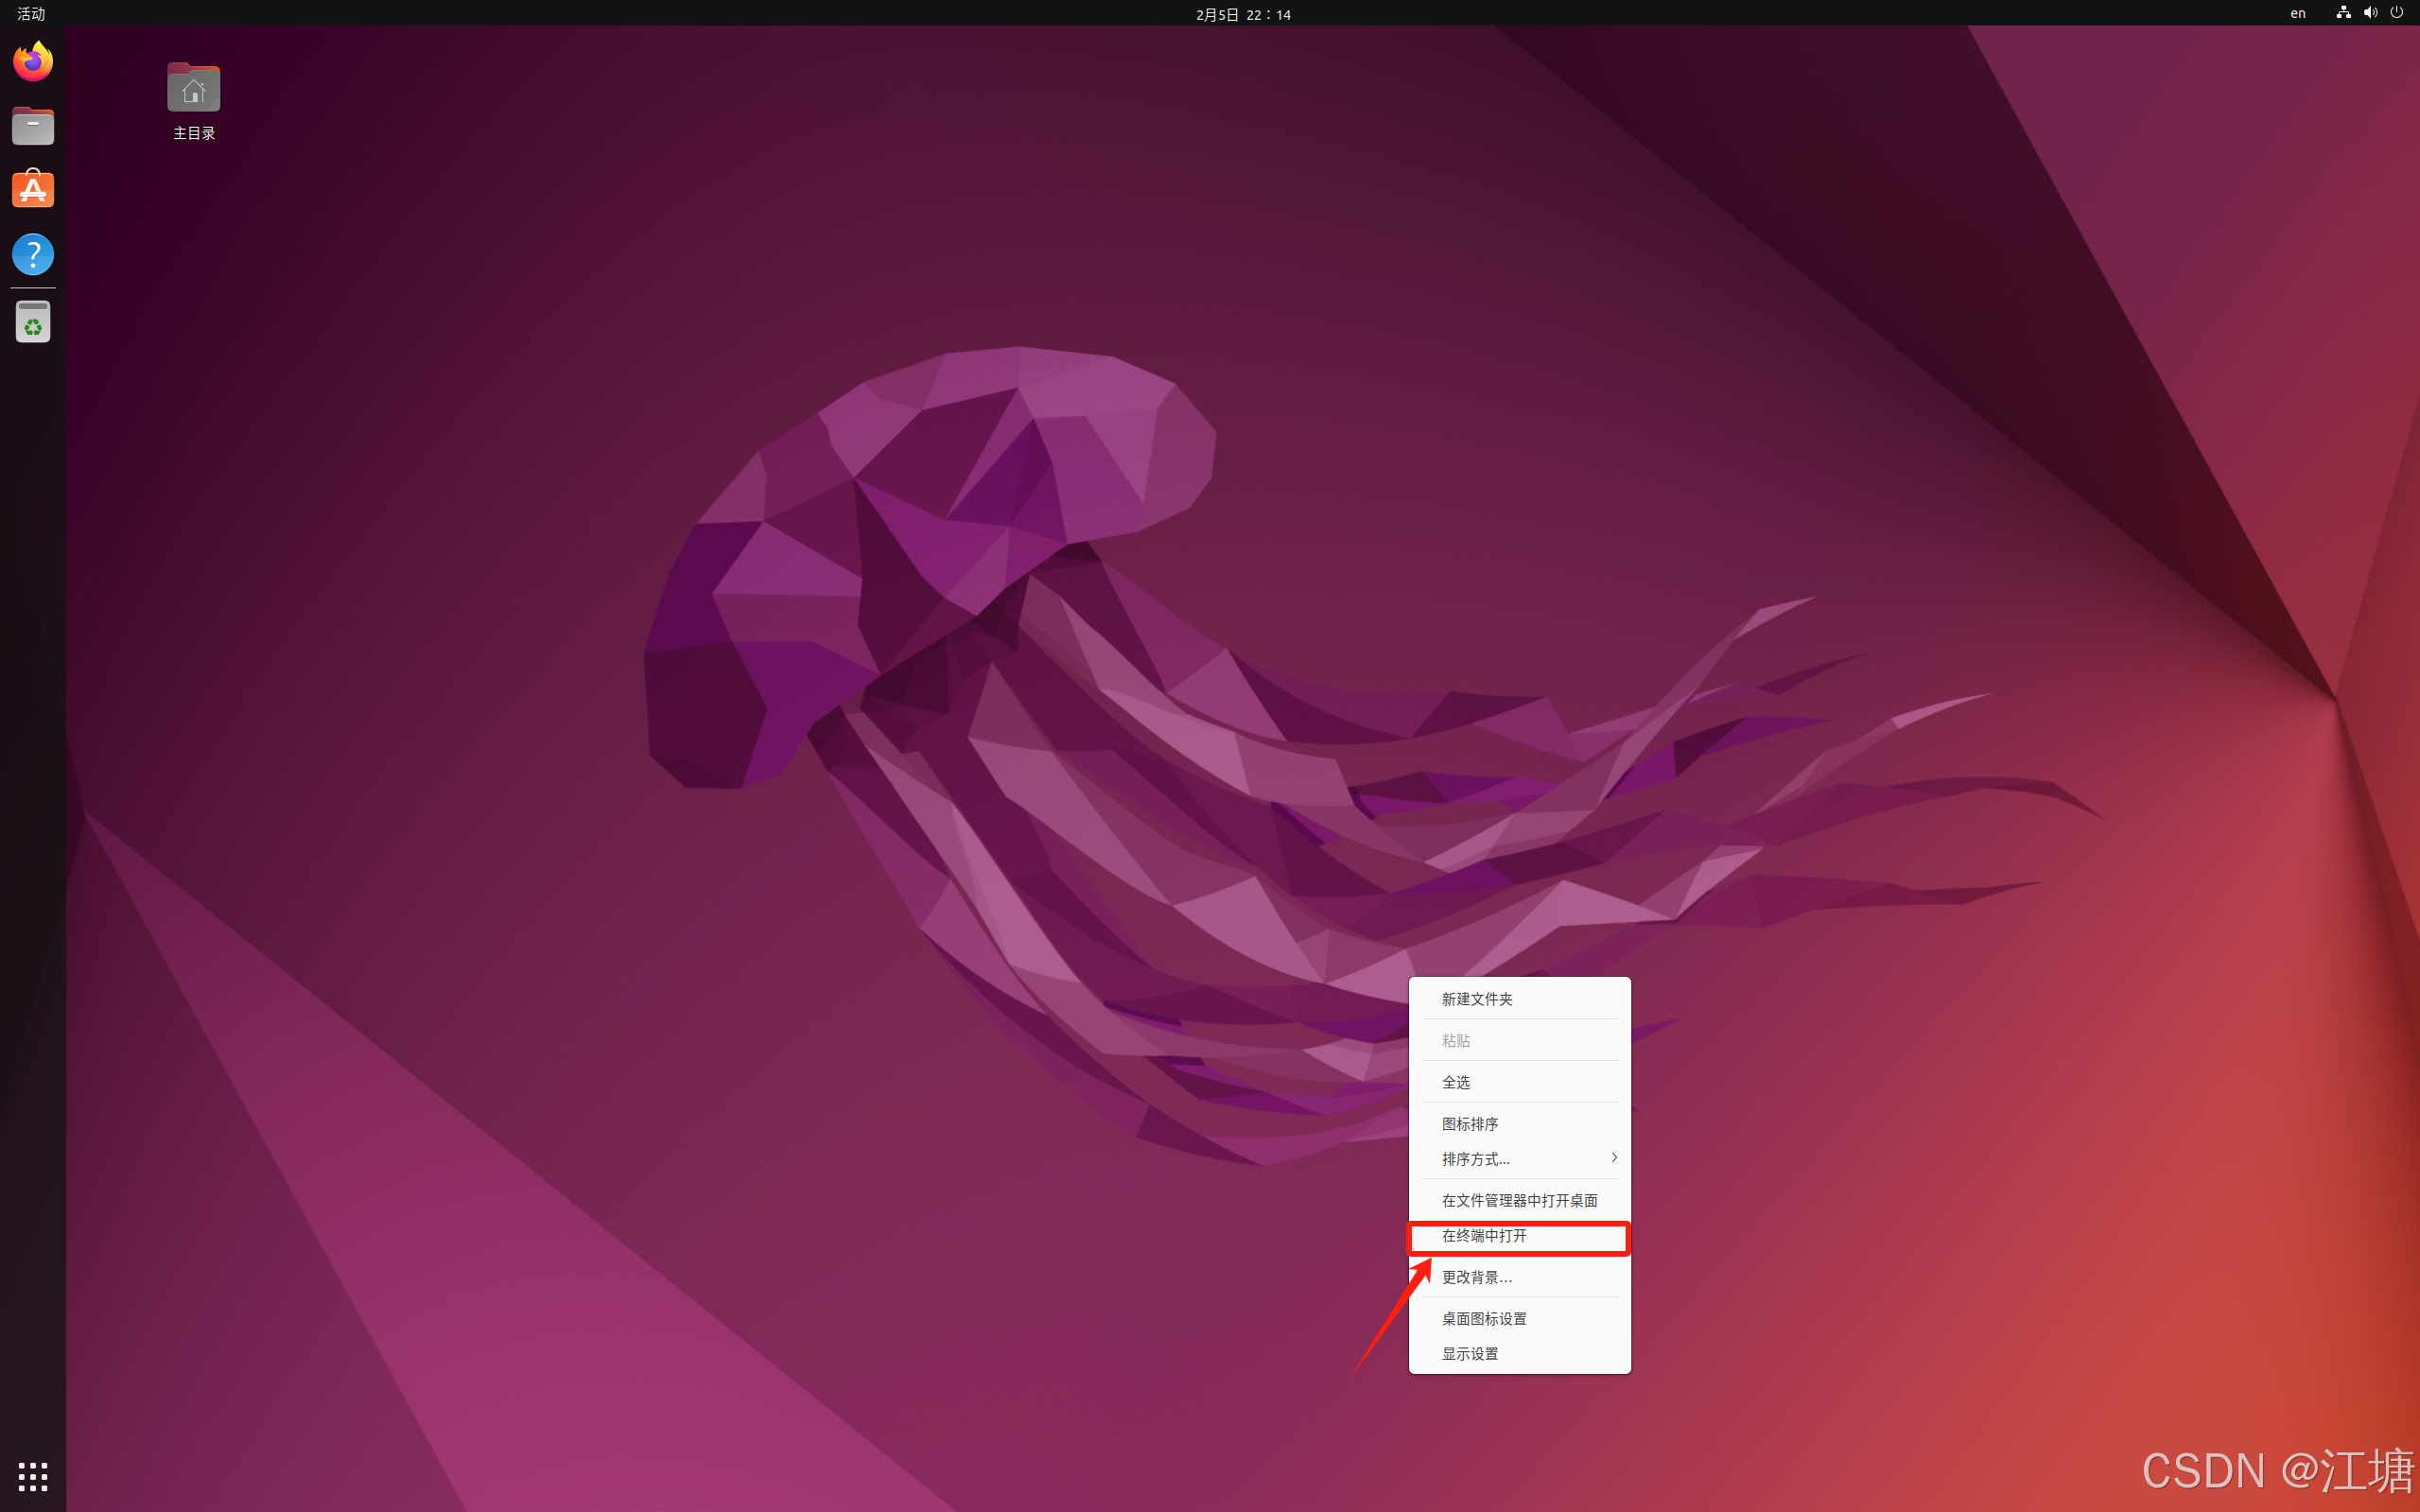Click 全选 in the context menu
This screenshot has height=1512, width=2420.
1456,1082
